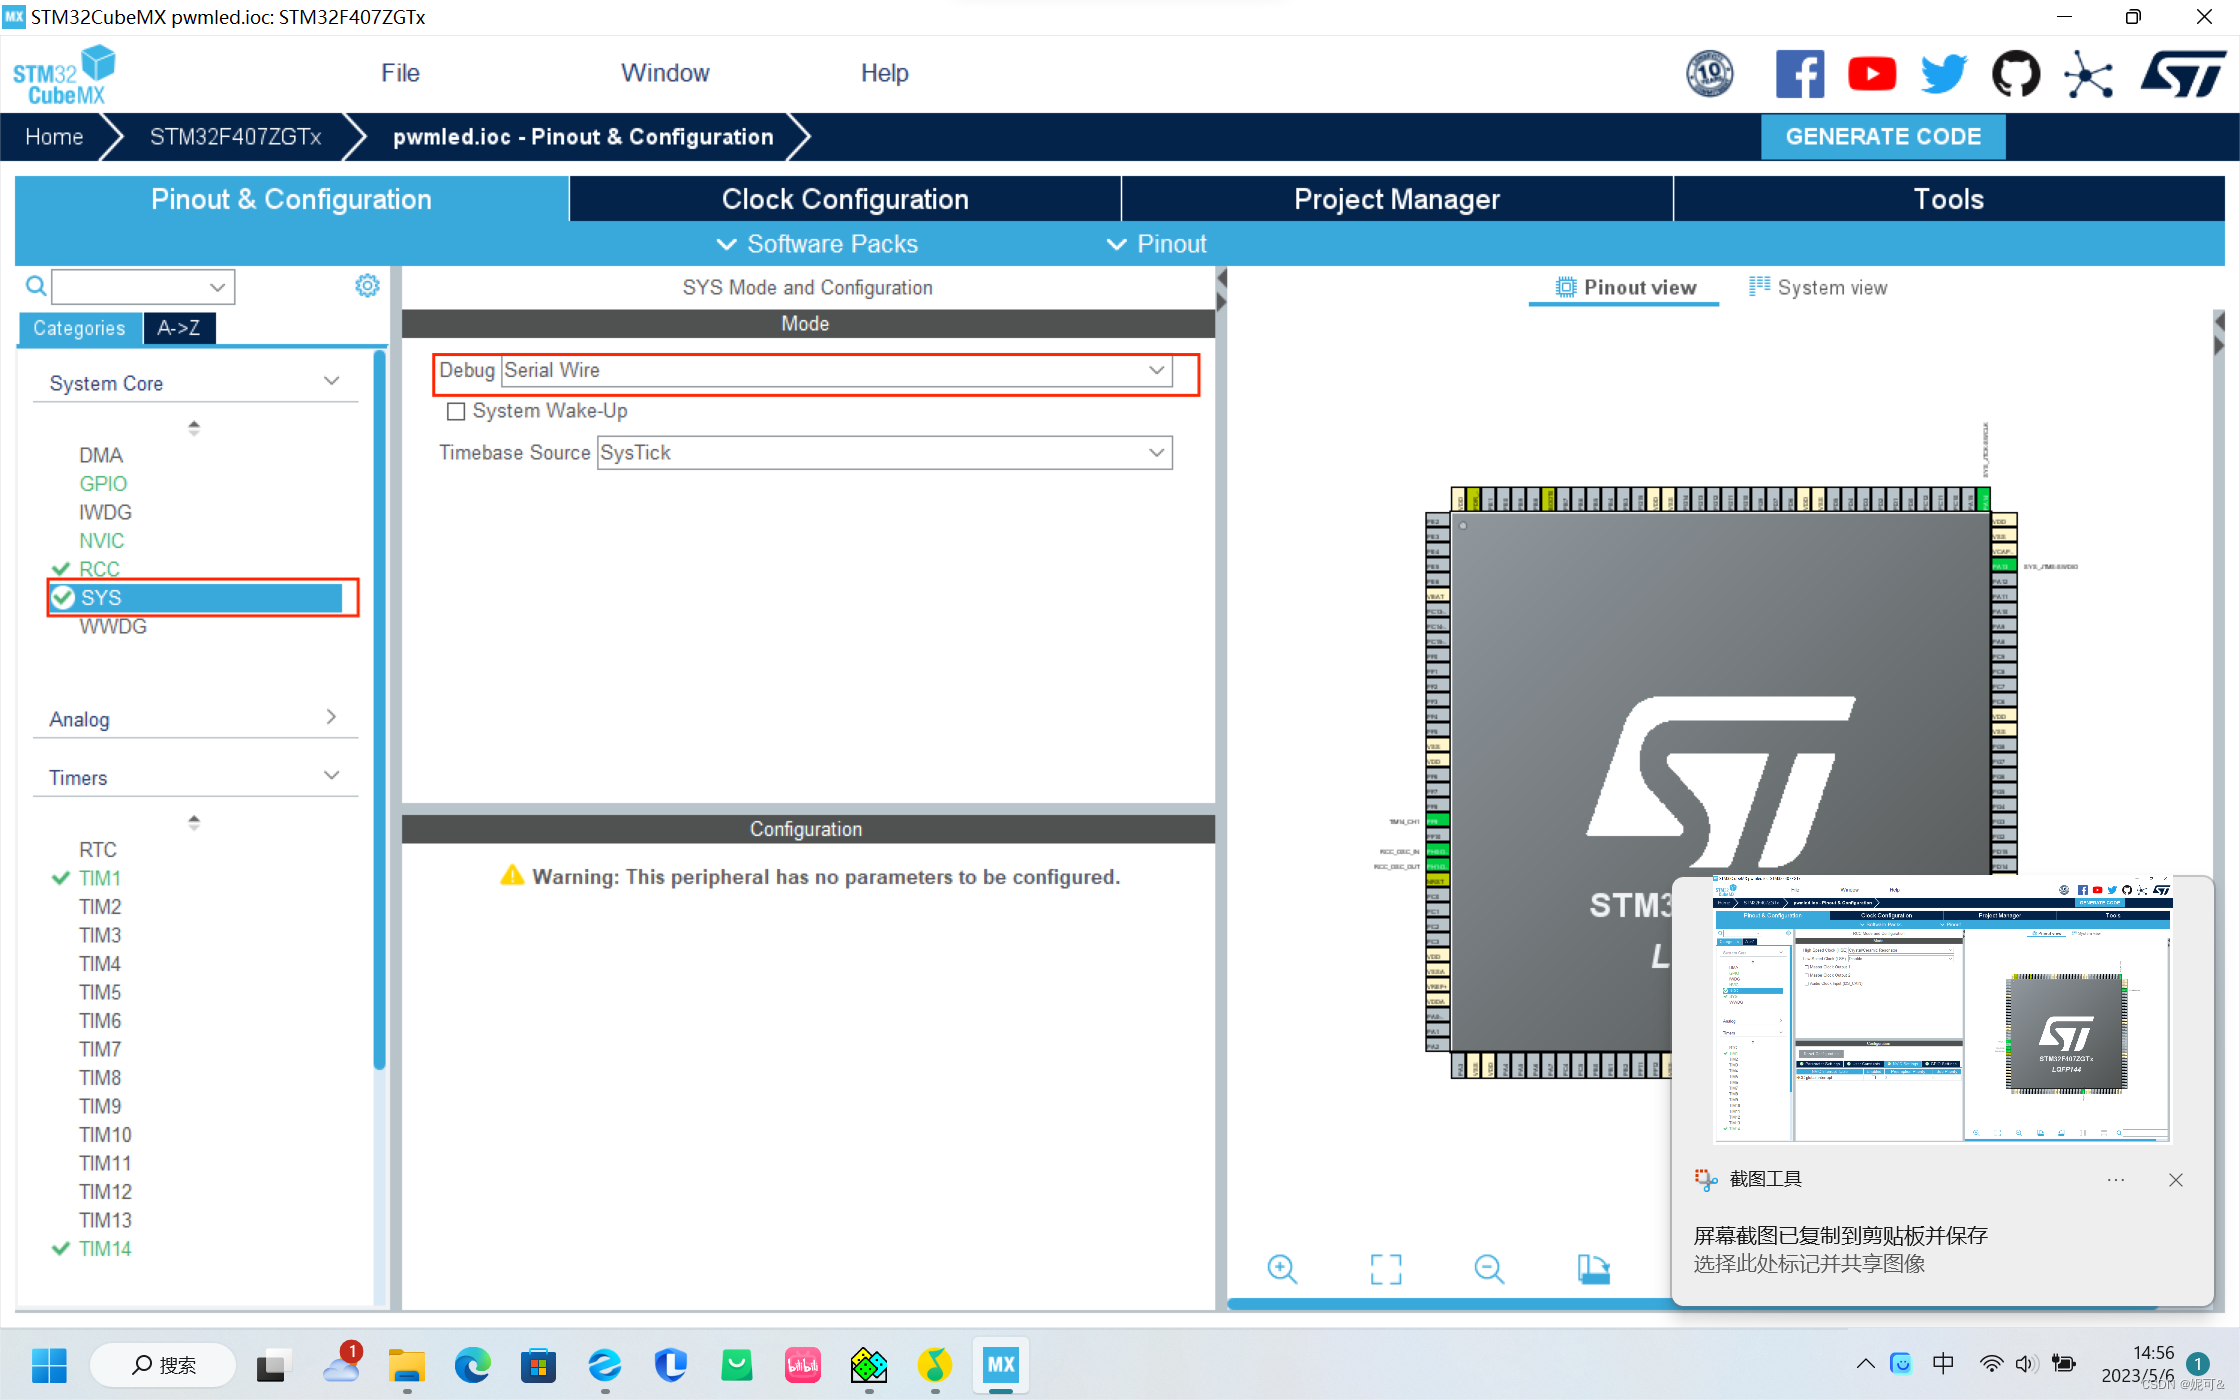Click the STM32CubeMX MX taskbar icon

1001,1365
